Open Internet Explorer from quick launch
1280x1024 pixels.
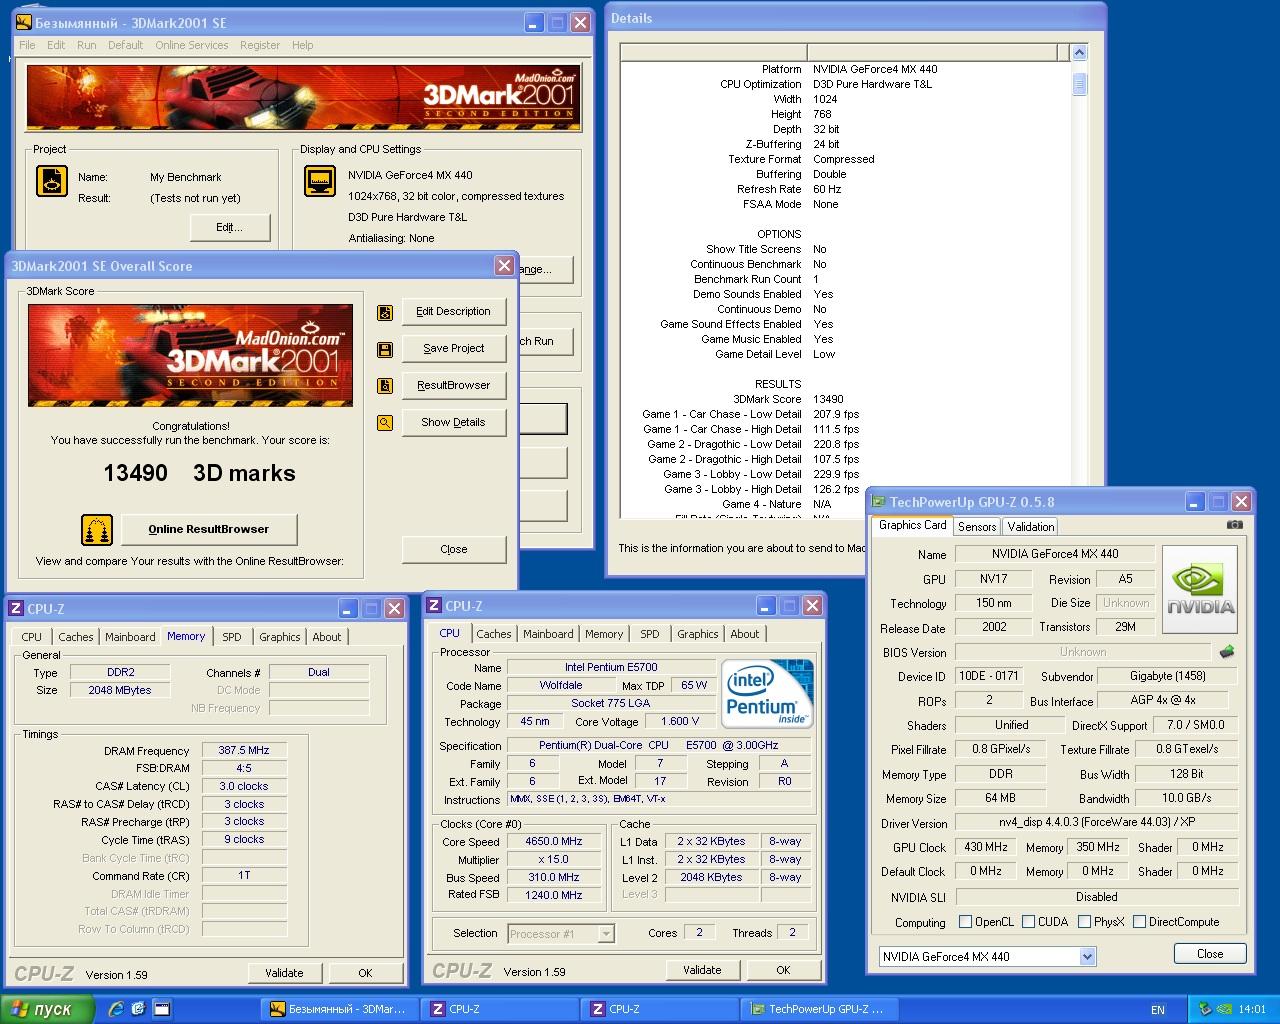116,1009
